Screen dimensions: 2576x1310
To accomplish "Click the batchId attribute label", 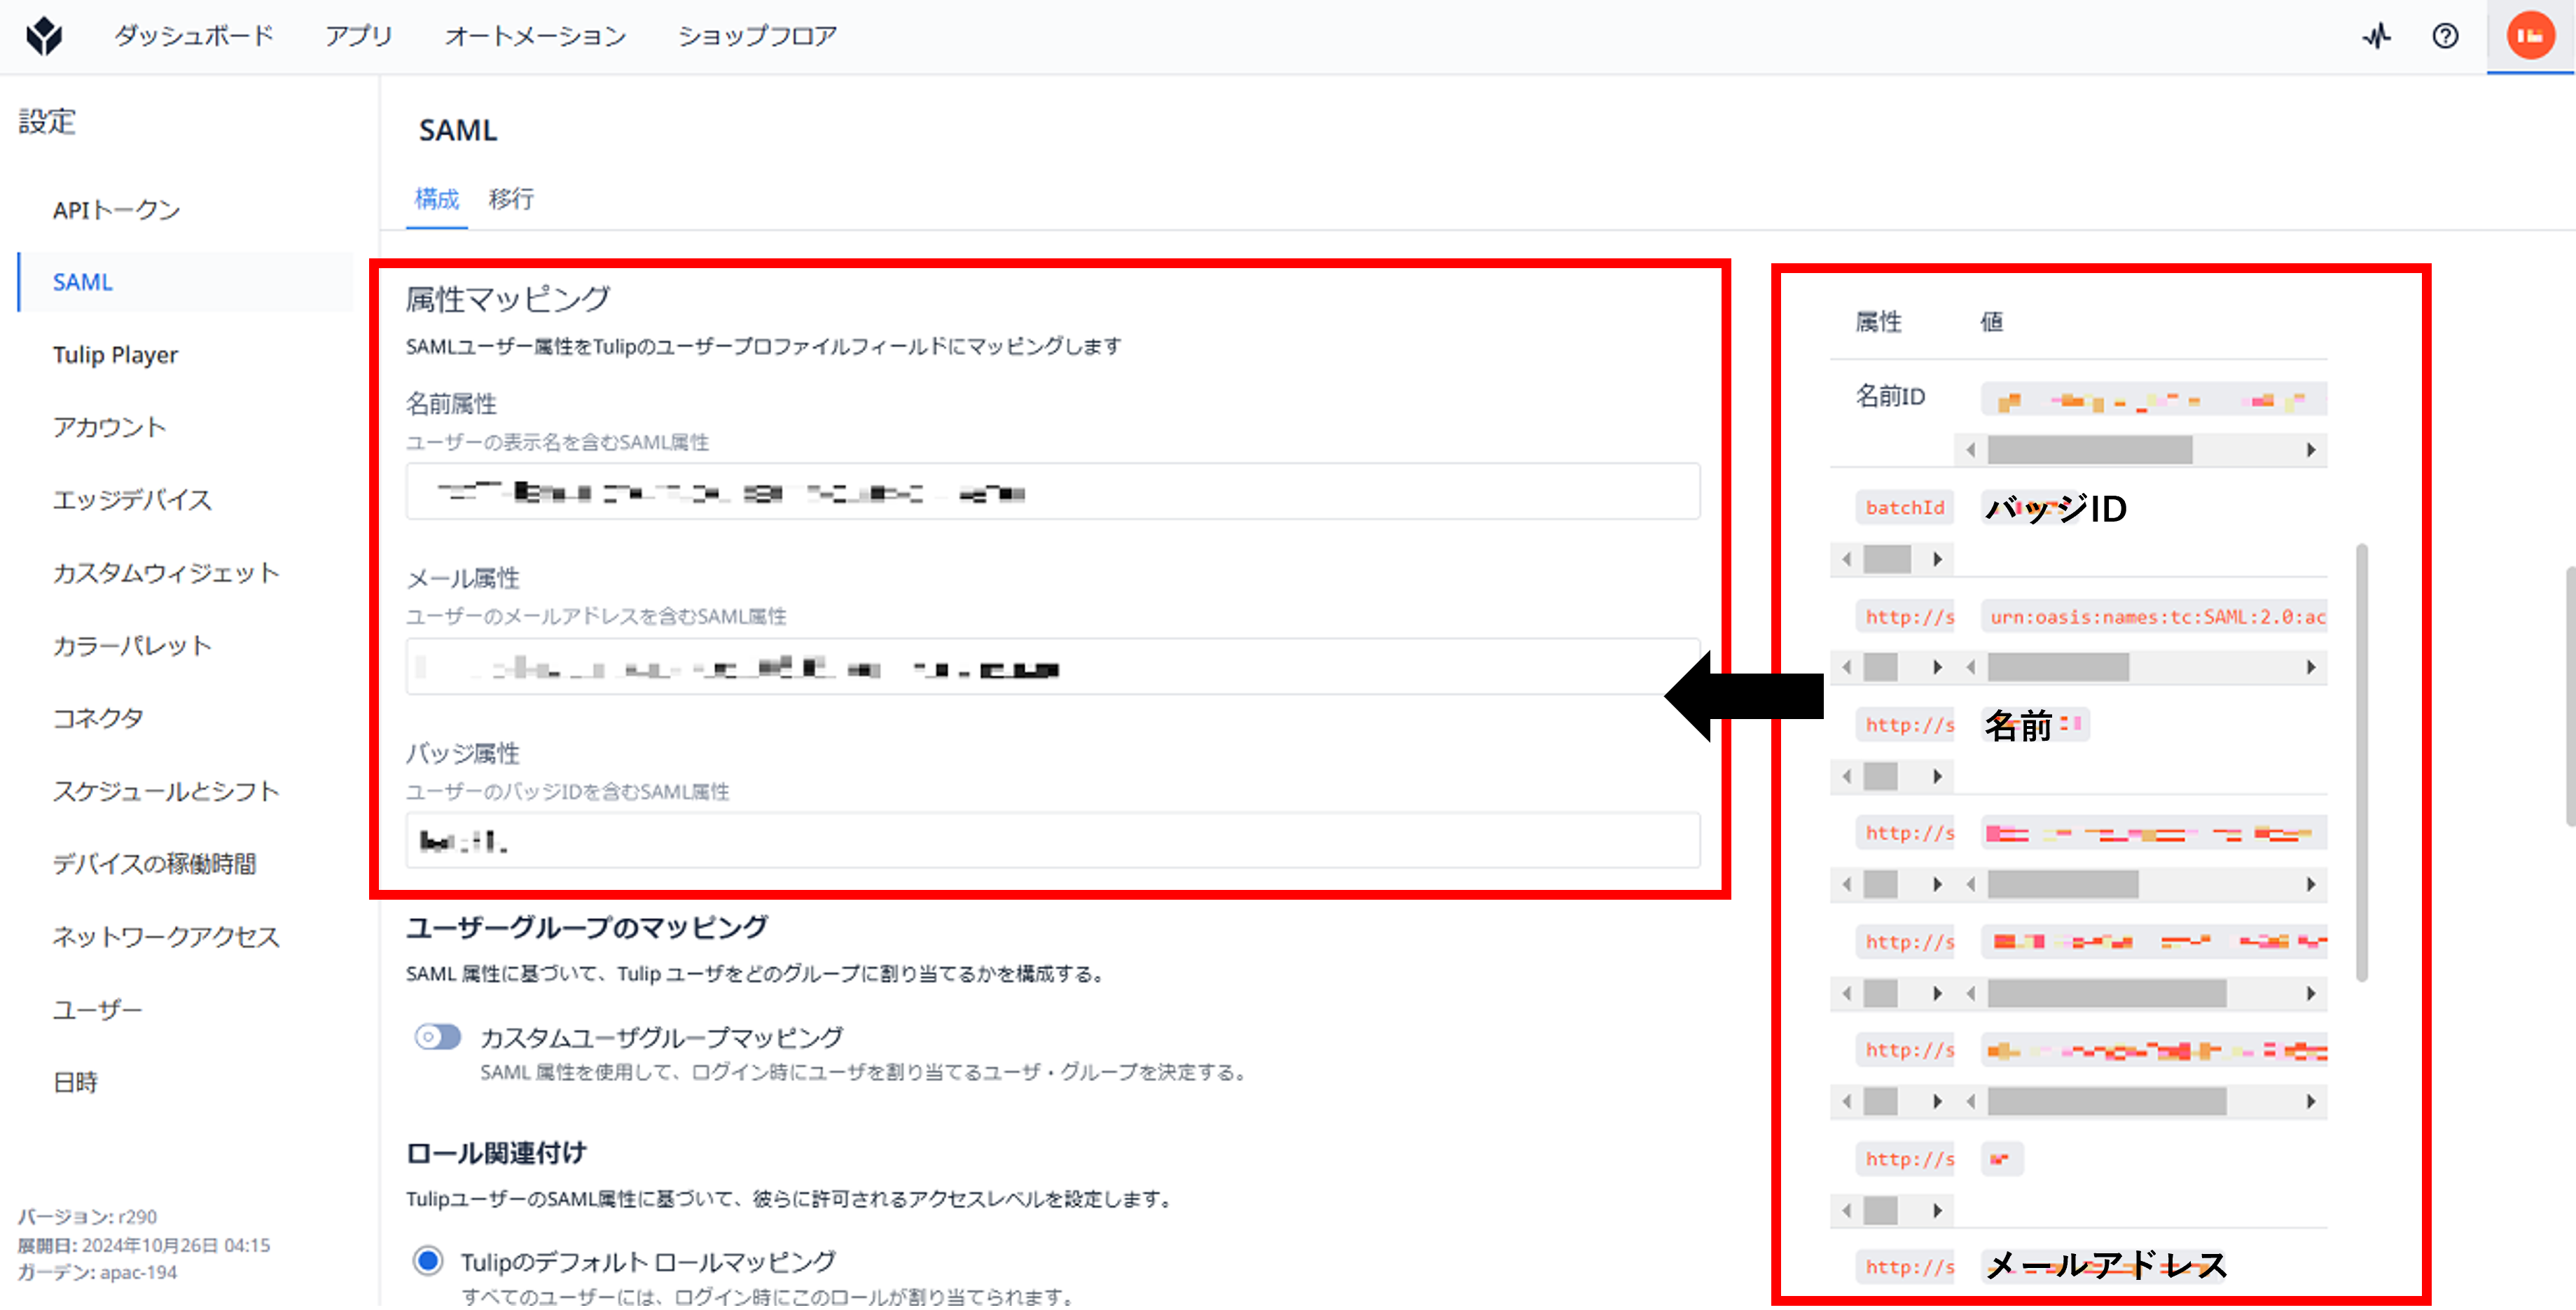I will 1904,508.
